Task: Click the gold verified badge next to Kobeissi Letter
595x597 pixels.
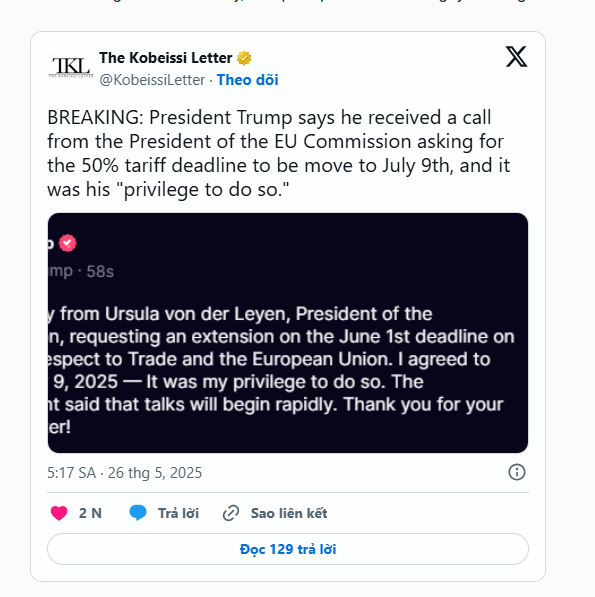Action: pyautogui.click(x=244, y=58)
